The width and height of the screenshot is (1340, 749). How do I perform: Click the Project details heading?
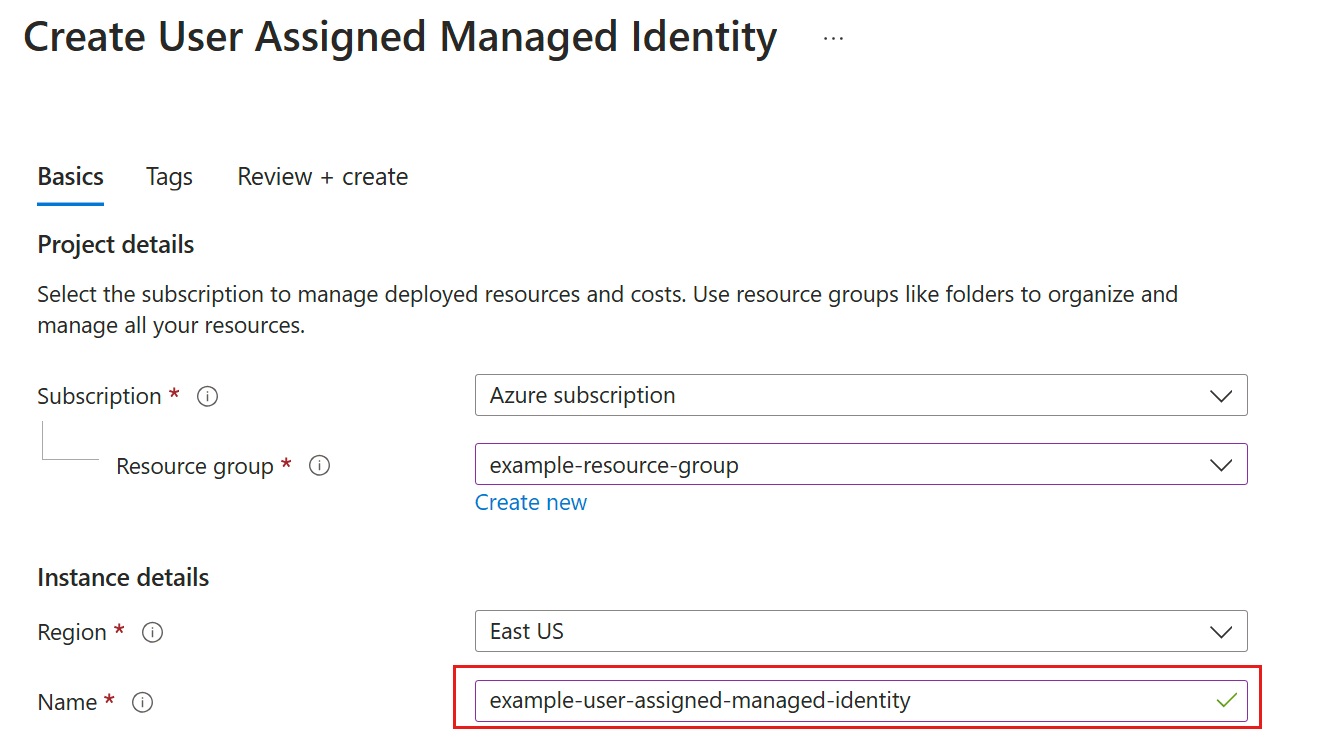point(116,245)
